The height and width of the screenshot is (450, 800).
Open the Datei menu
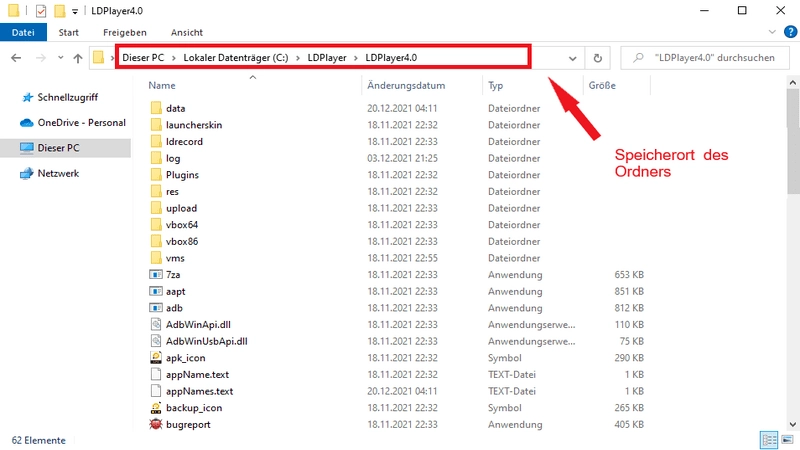click(x=23, y=32)
